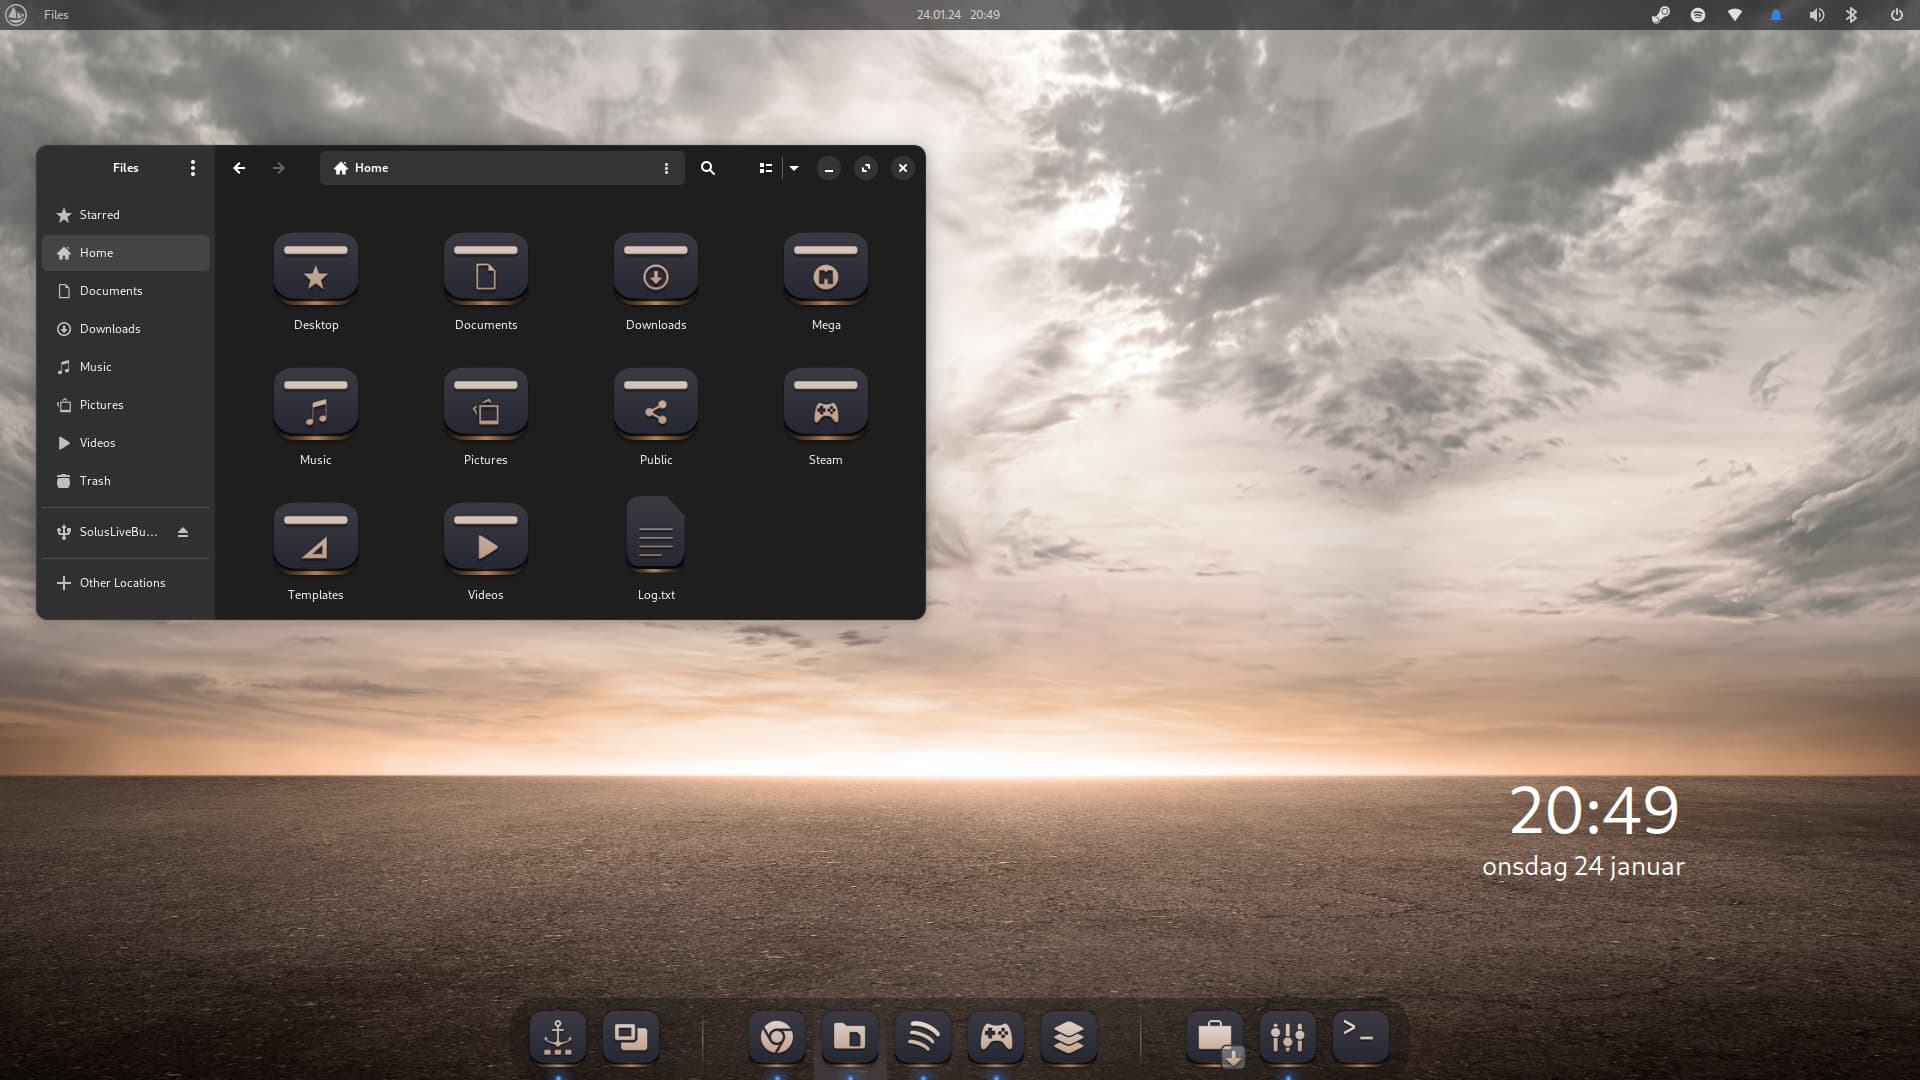Open the Steam folder
Image resolution: width=1920 pixels, height=1080 pixels.
tap(826, 405)
